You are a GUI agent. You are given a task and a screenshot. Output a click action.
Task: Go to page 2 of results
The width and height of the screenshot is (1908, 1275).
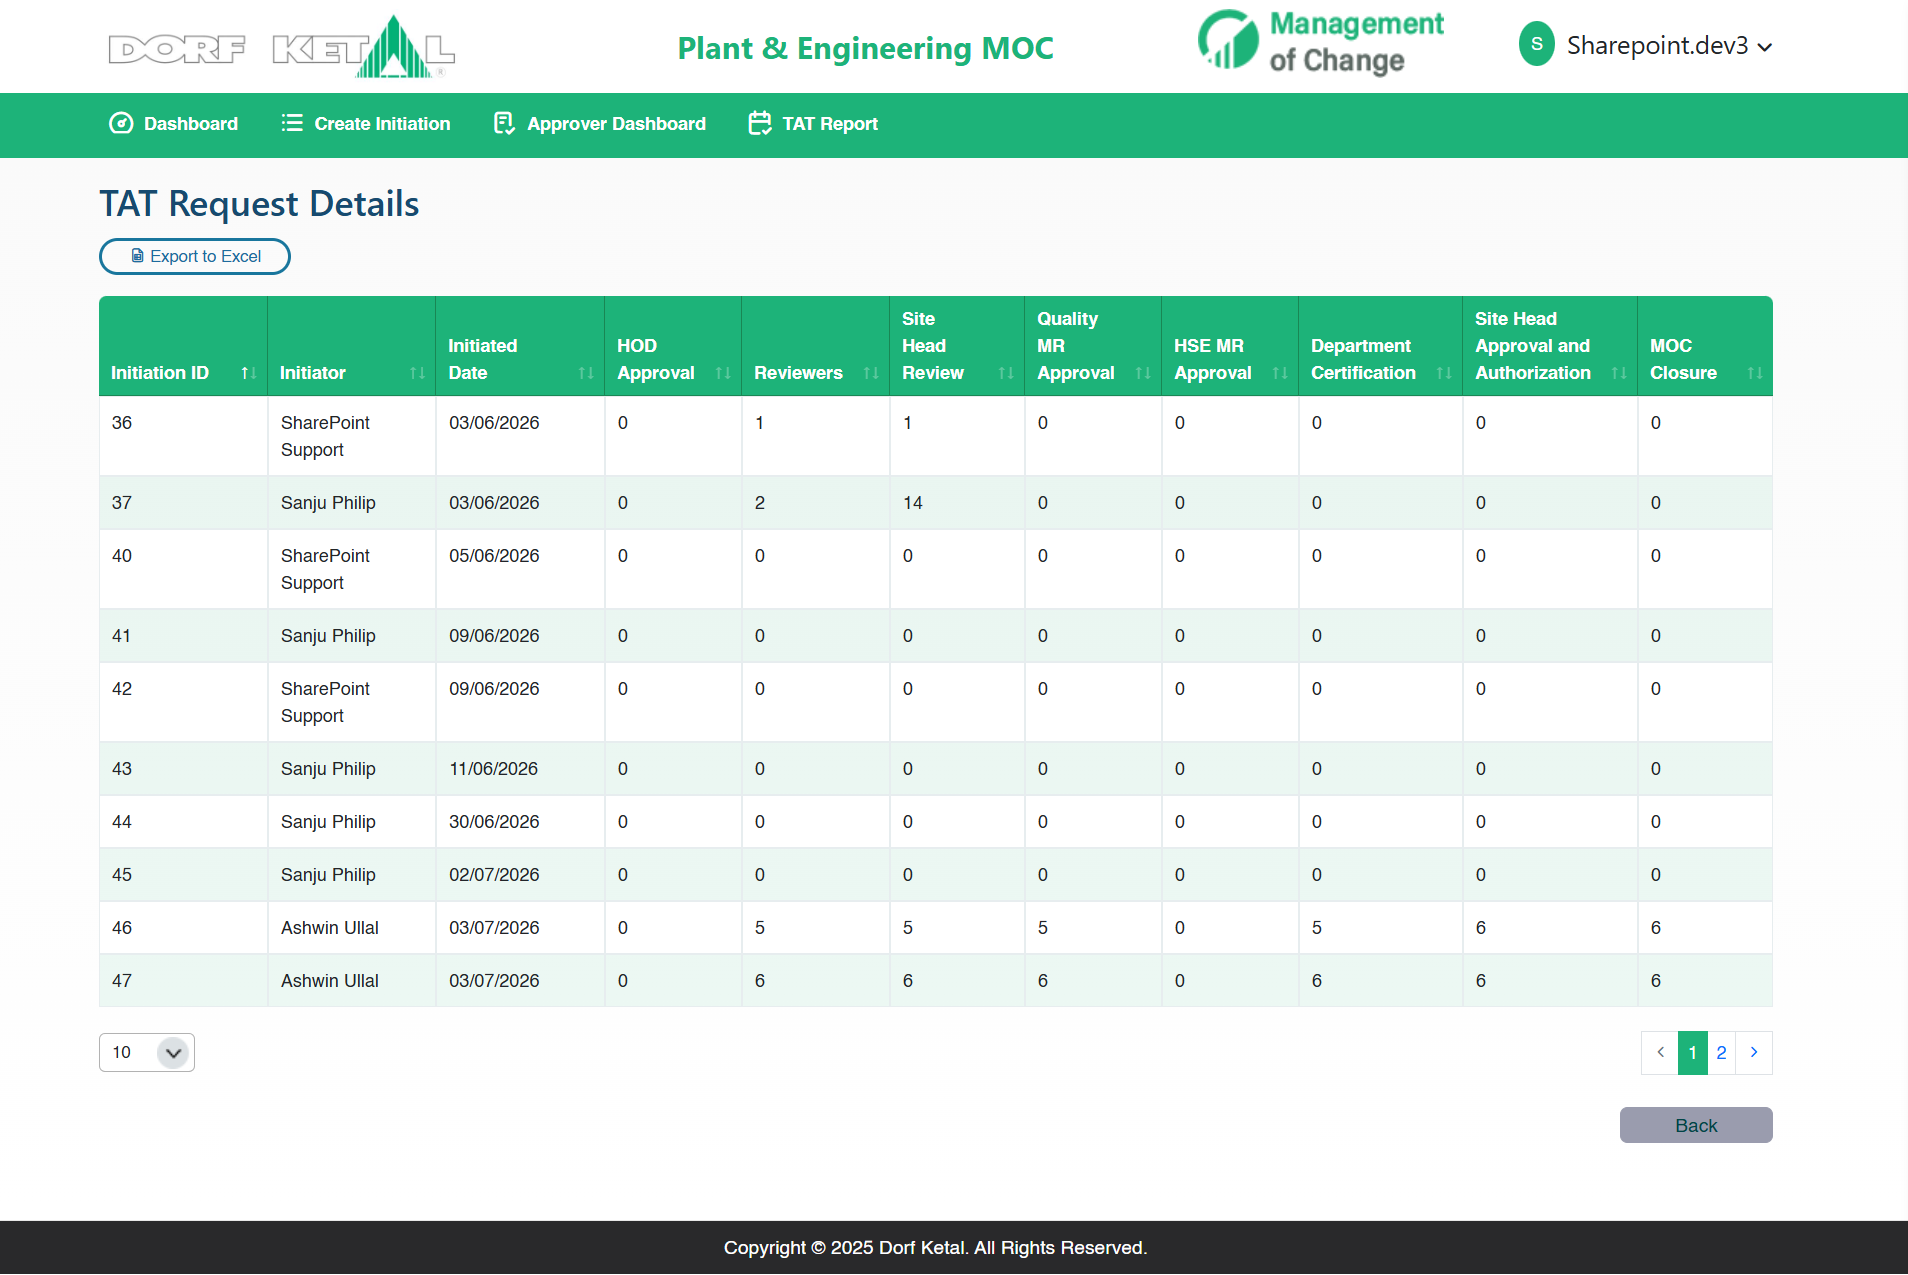[1721, 1052]
